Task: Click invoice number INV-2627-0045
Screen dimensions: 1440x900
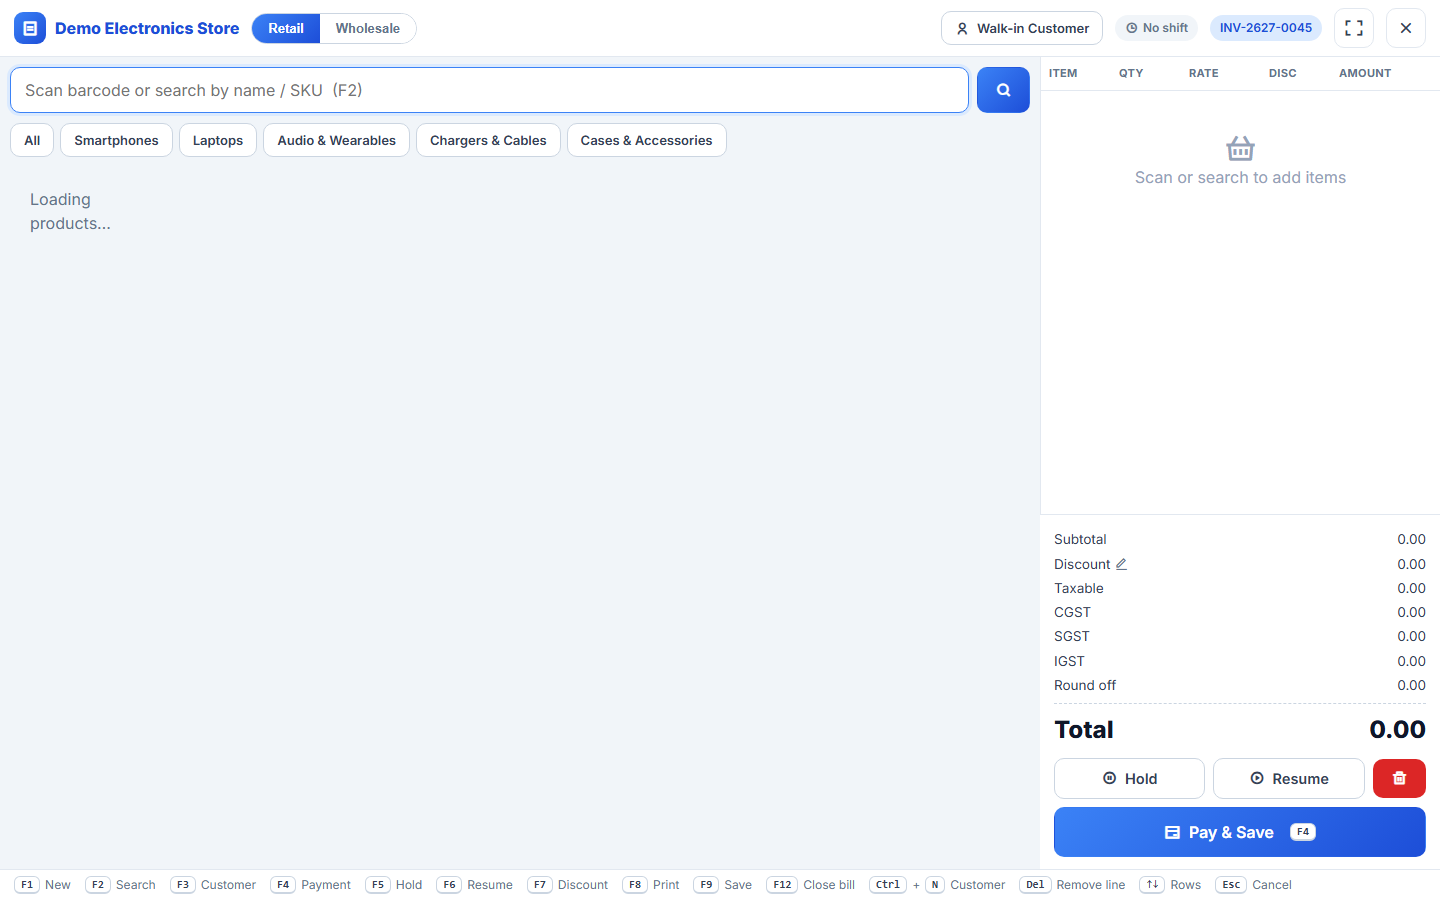Action: 1266,28
